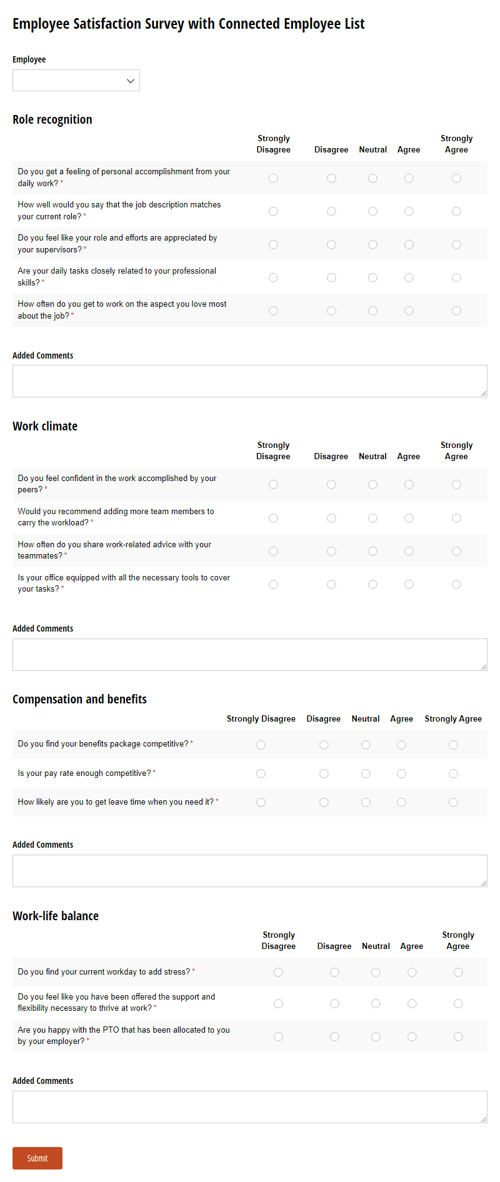
Task: Choose Strongly Disagree for adding more team members
Action: (x=274, y=518)
